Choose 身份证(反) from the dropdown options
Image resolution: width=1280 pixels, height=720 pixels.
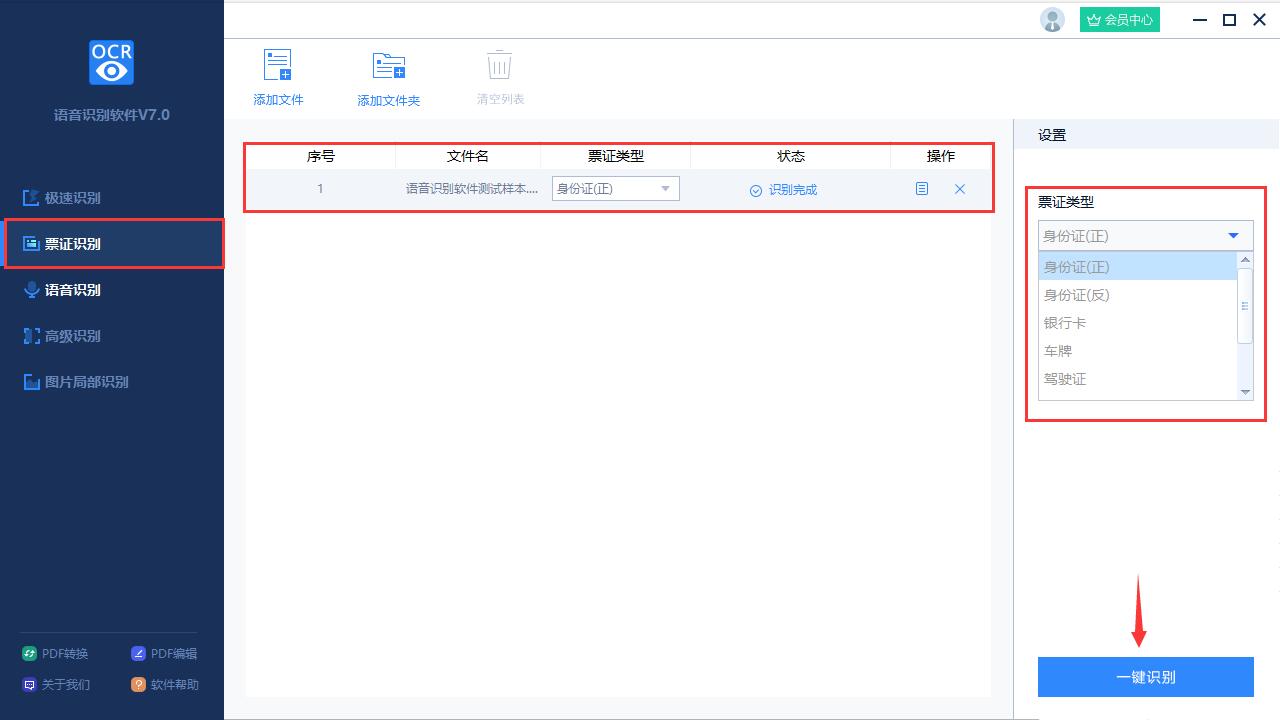[1077, 294]
